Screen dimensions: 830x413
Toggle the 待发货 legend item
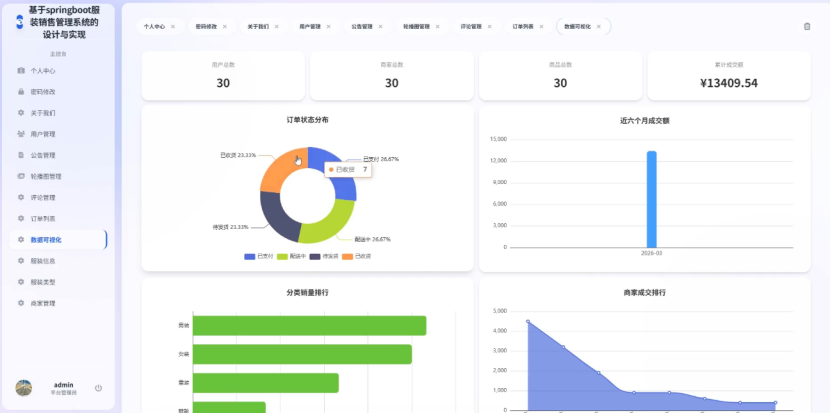point(324,256)
